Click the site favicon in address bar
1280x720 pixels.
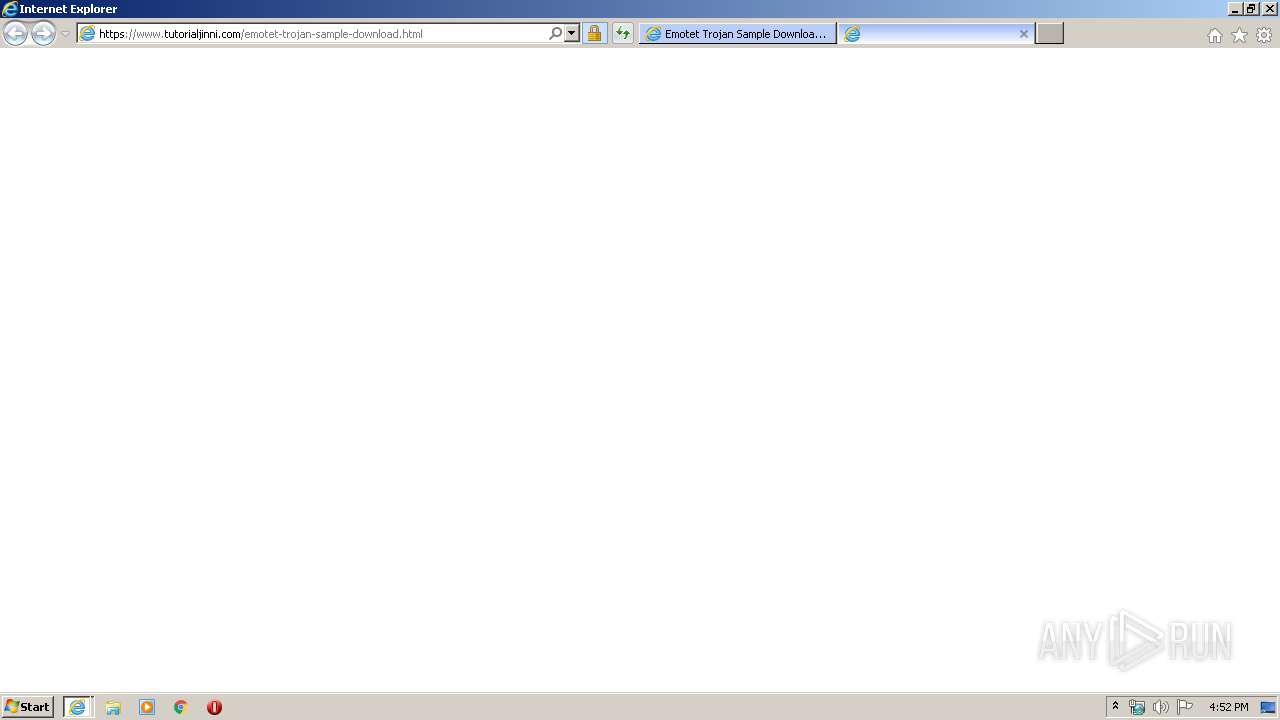click(87, 34)
